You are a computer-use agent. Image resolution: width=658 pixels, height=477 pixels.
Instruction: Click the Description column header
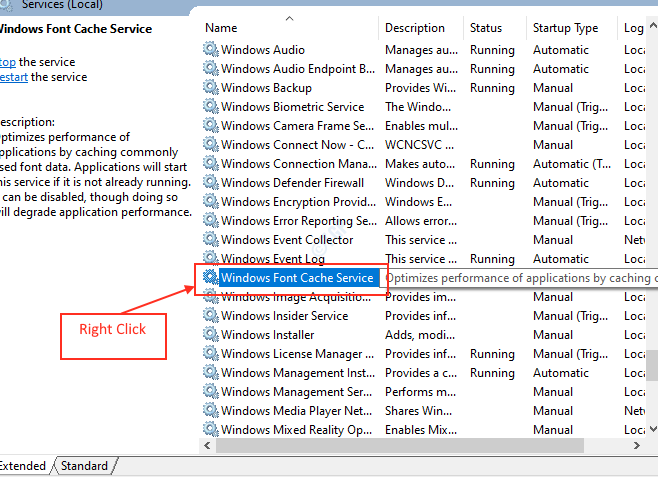click(421, 28)
